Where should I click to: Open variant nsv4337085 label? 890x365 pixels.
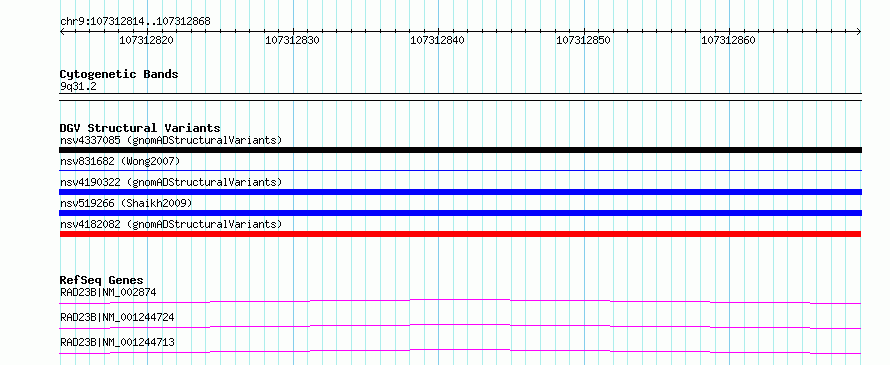coord(171,140)
